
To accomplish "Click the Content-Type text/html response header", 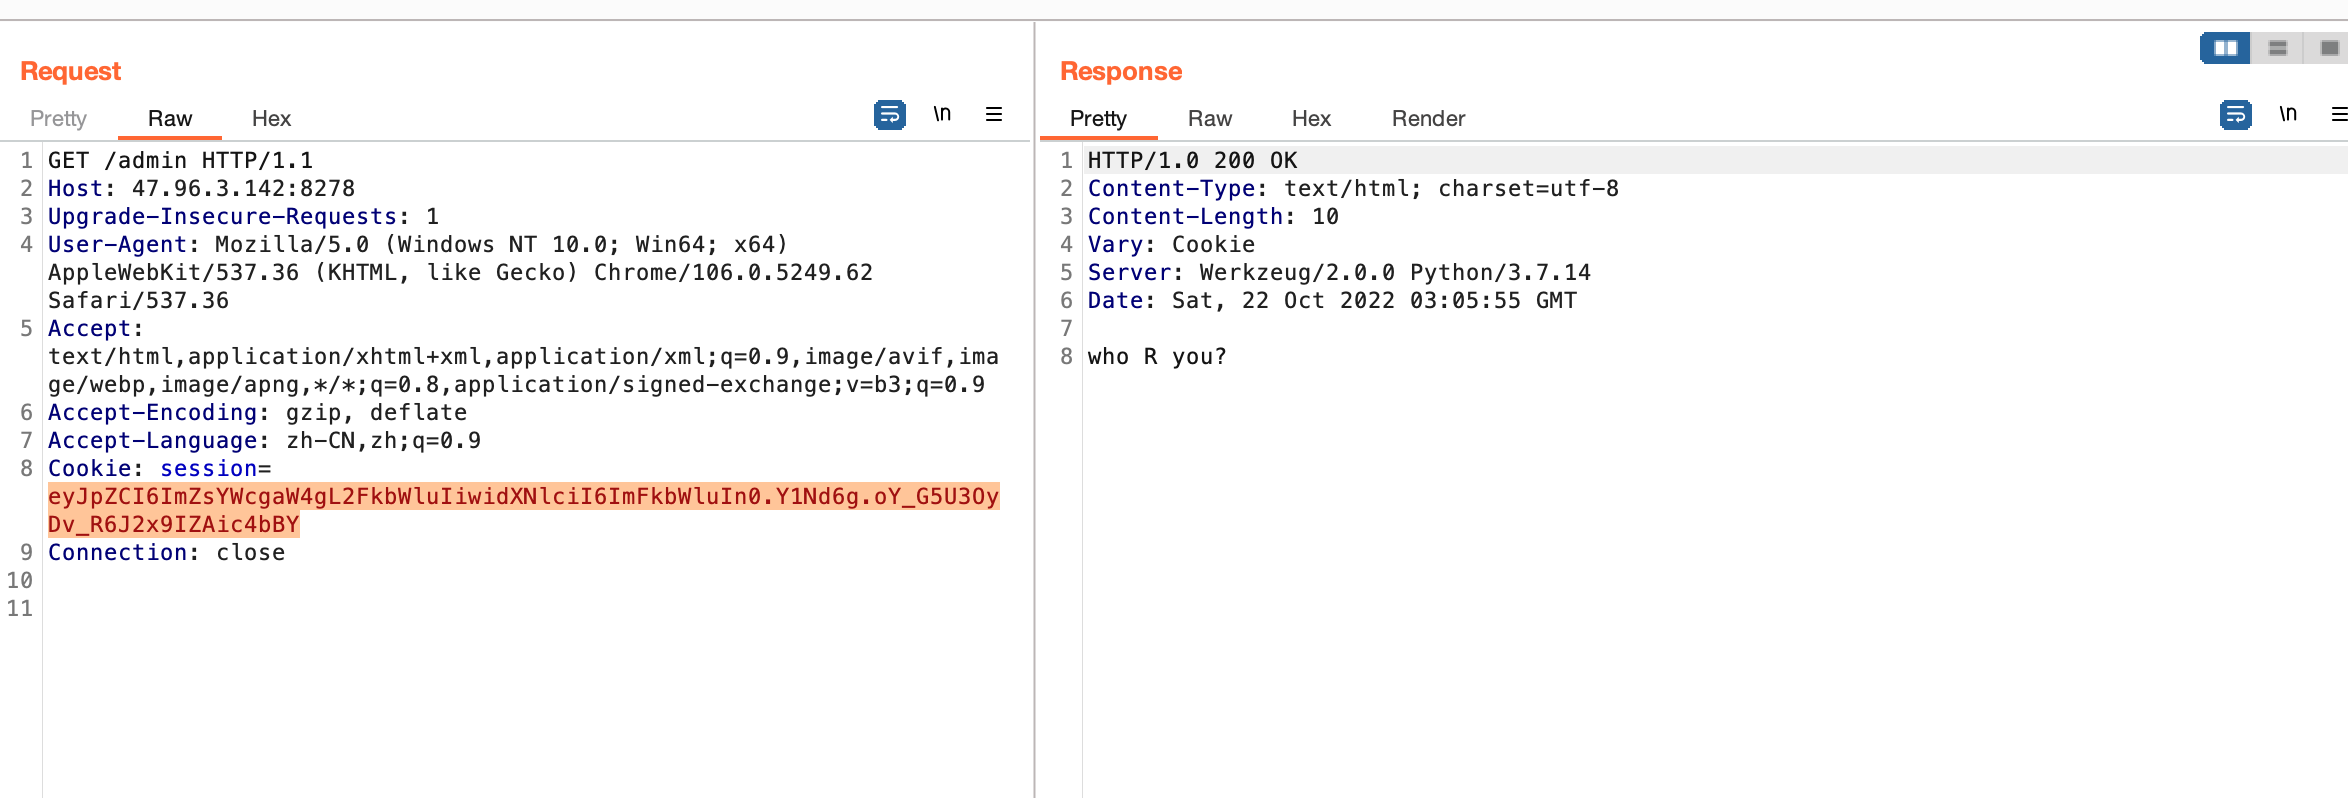I will coord(1353,188).
